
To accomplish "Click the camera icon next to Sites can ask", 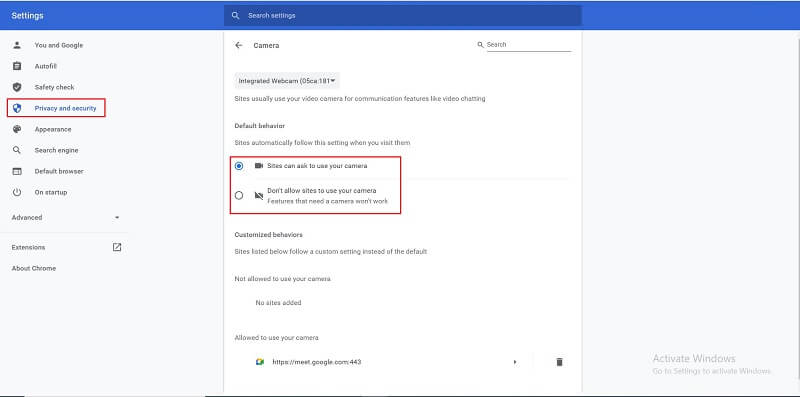I will (x=259, y=166).
